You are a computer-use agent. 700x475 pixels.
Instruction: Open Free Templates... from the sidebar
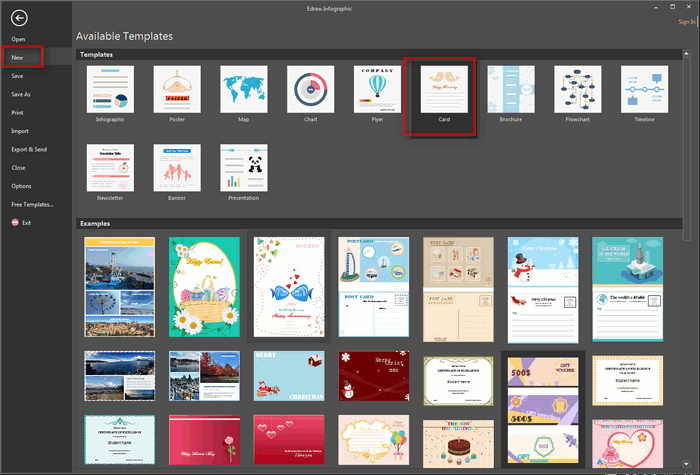coord(31,204)
